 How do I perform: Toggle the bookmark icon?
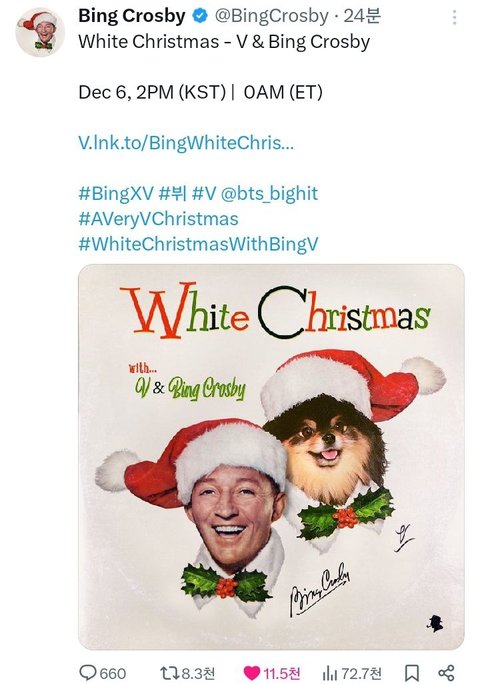411,673
